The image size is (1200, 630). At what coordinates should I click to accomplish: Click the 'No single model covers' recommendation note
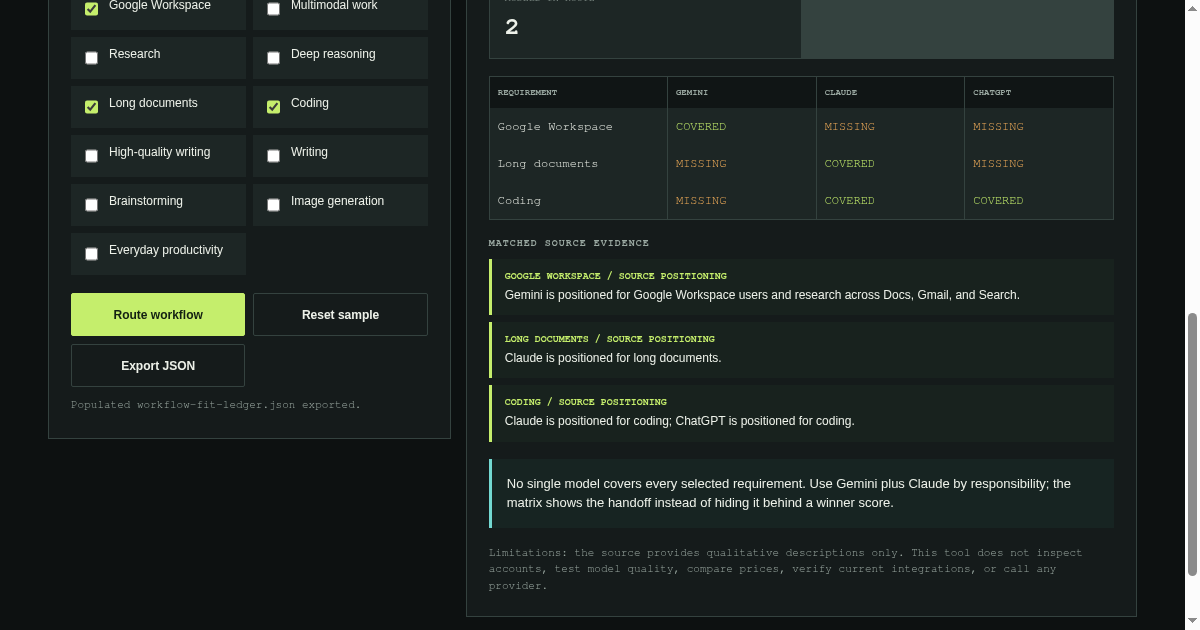[801, 493]
